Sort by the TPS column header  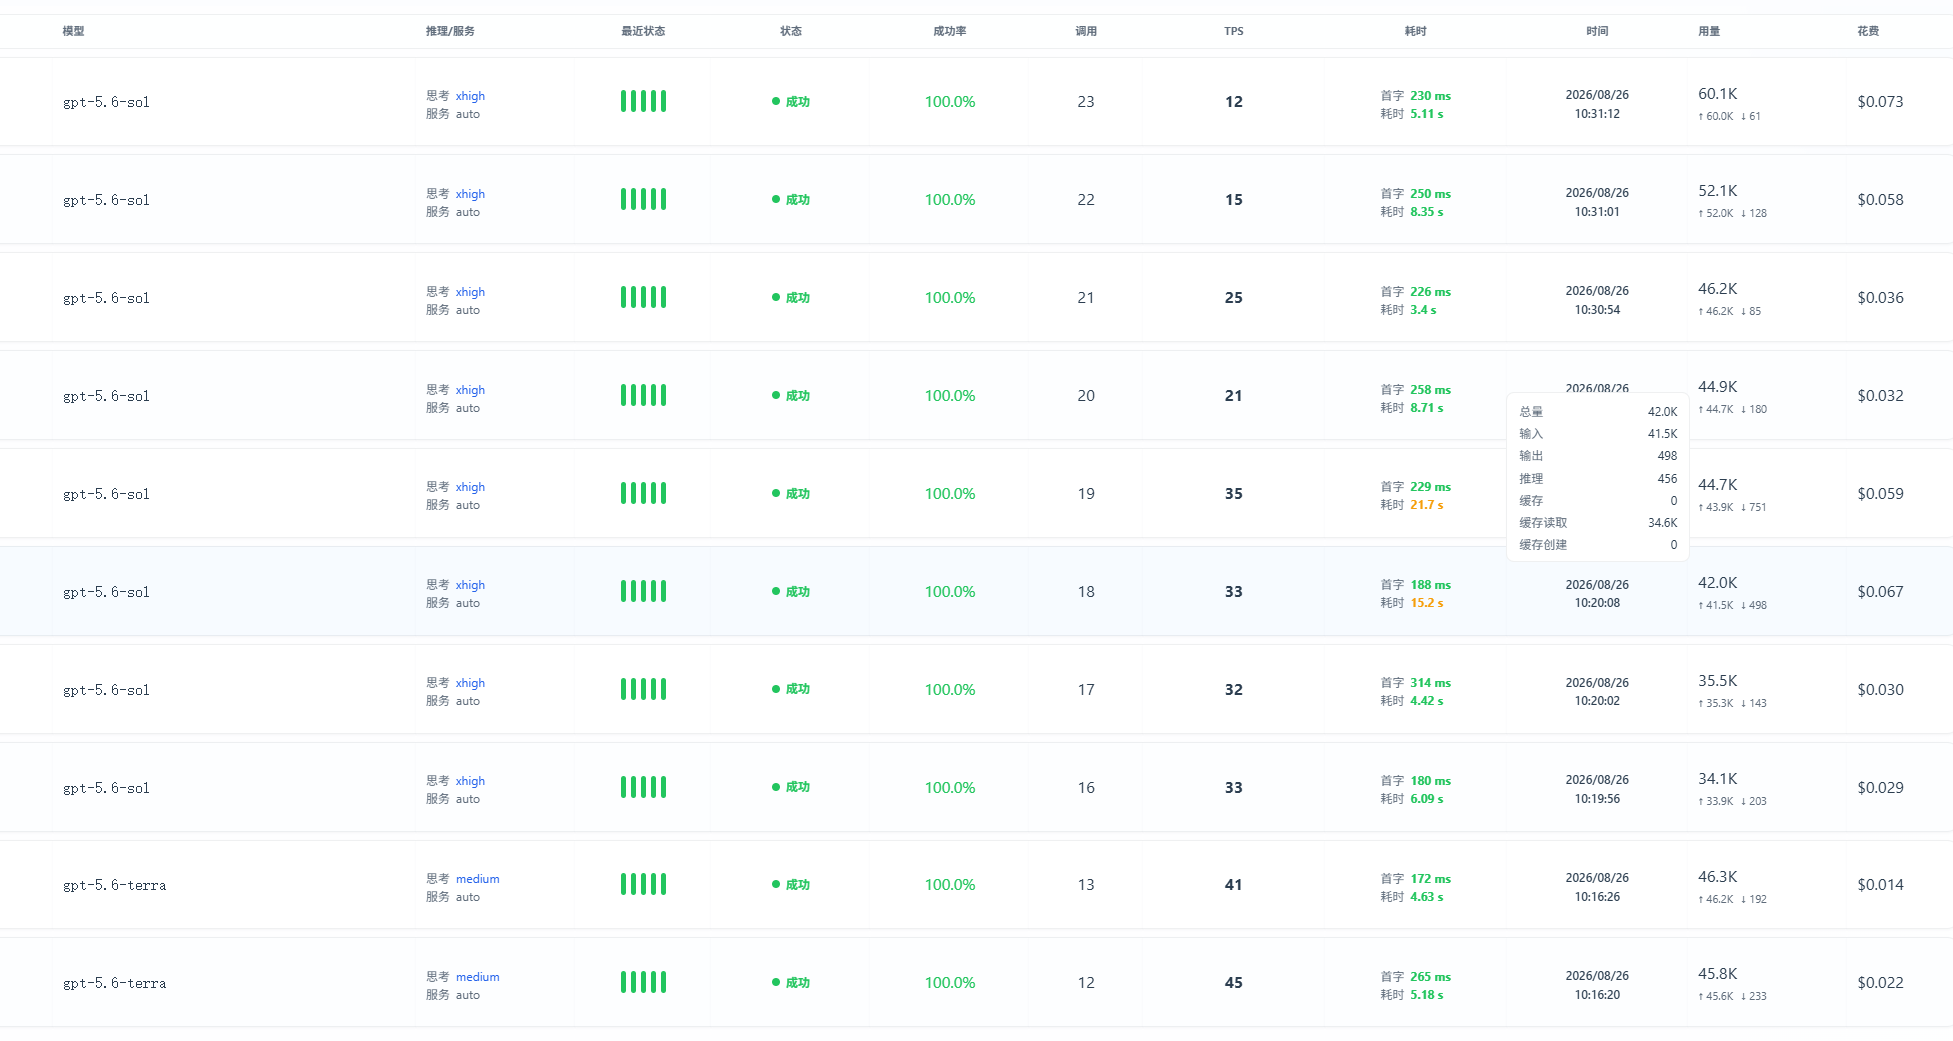[1234, 31]
